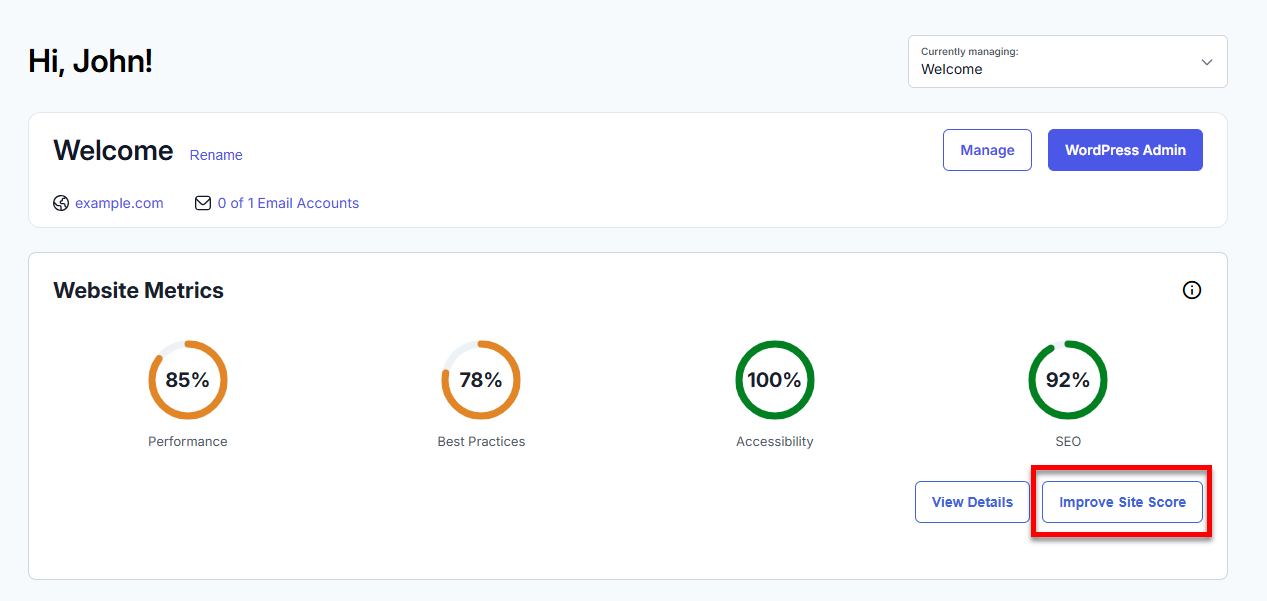Click the View Details button
This screenshot has width=1267, height=601.
[972, 502]
